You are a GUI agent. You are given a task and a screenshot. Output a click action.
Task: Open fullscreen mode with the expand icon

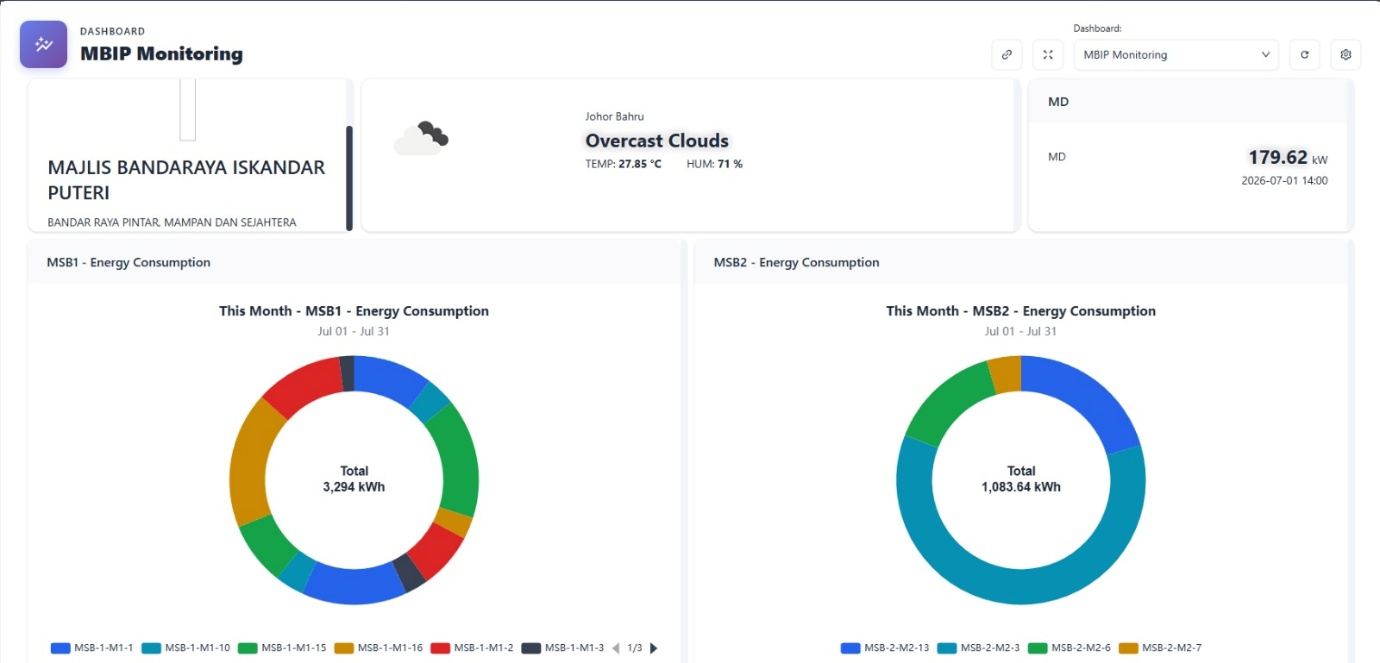[x=1048, y=55]
